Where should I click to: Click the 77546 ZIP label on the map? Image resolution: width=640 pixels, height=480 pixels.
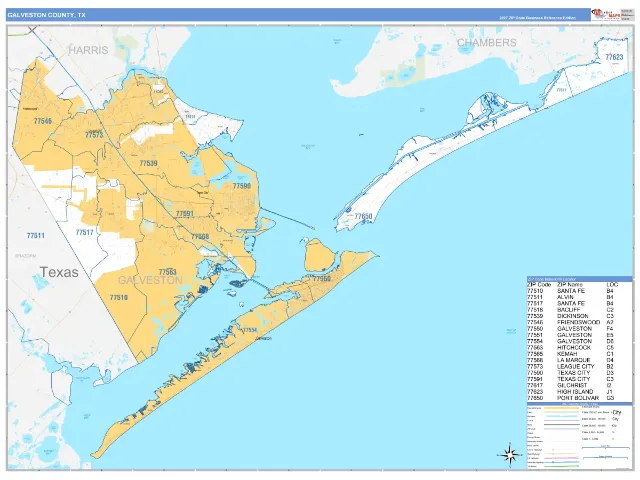(x=43, y=121)
